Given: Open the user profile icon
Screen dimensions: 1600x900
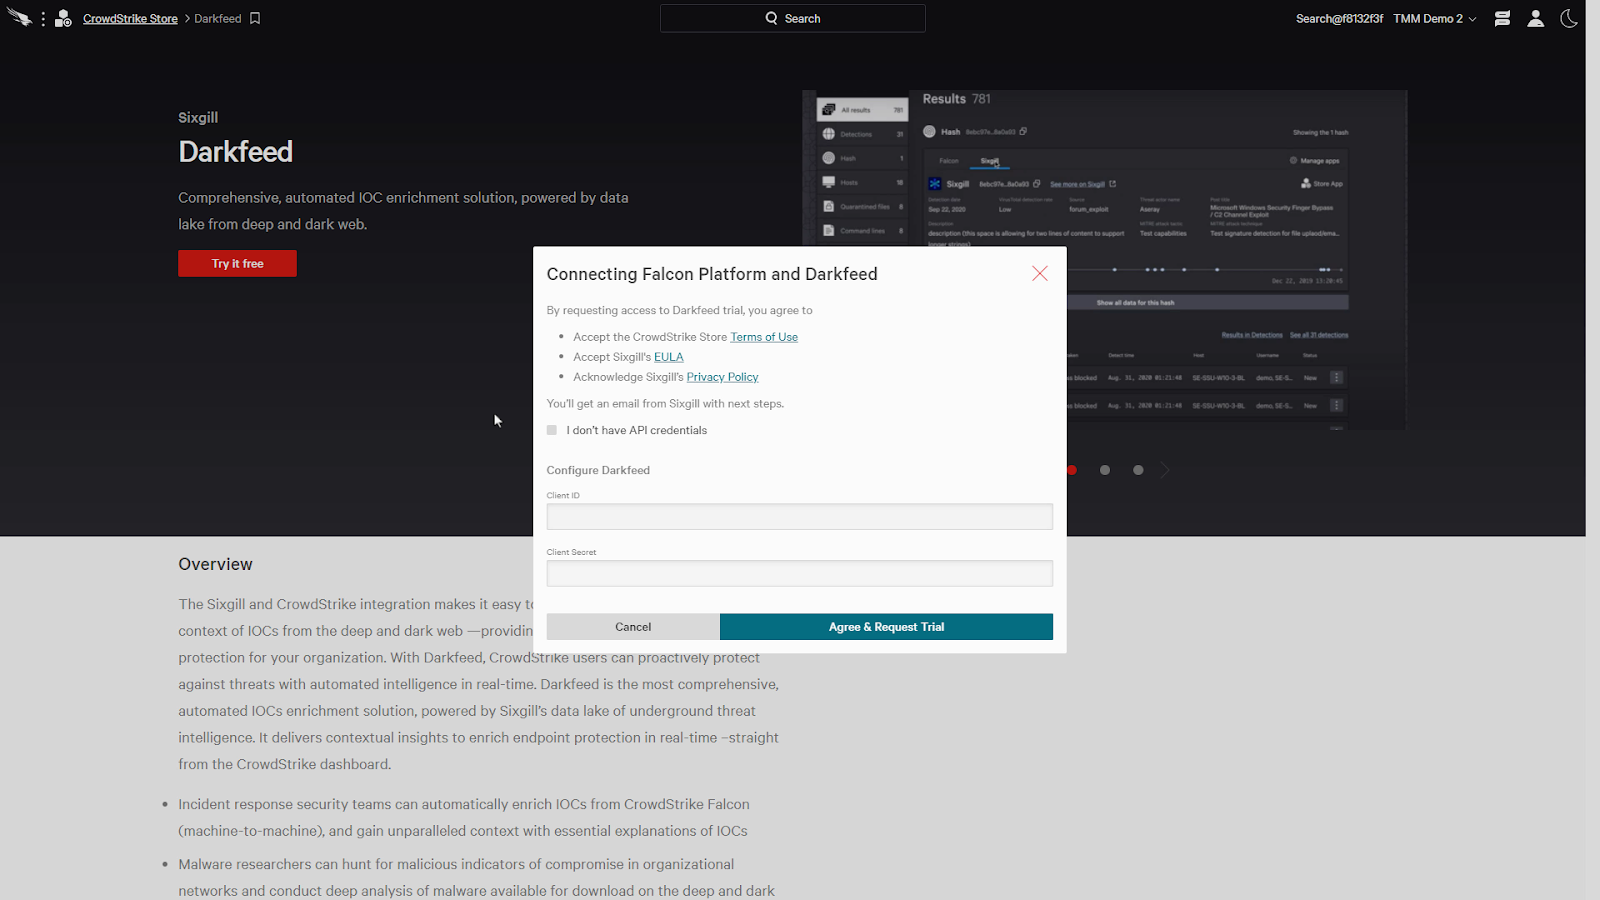Looking at the screenshot, I should click(1535, 18).
